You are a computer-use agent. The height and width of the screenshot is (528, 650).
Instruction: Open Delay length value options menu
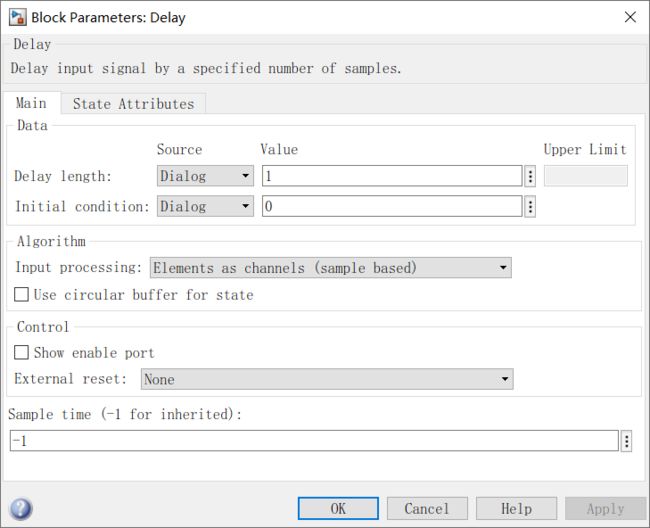(x=530, y=176)
